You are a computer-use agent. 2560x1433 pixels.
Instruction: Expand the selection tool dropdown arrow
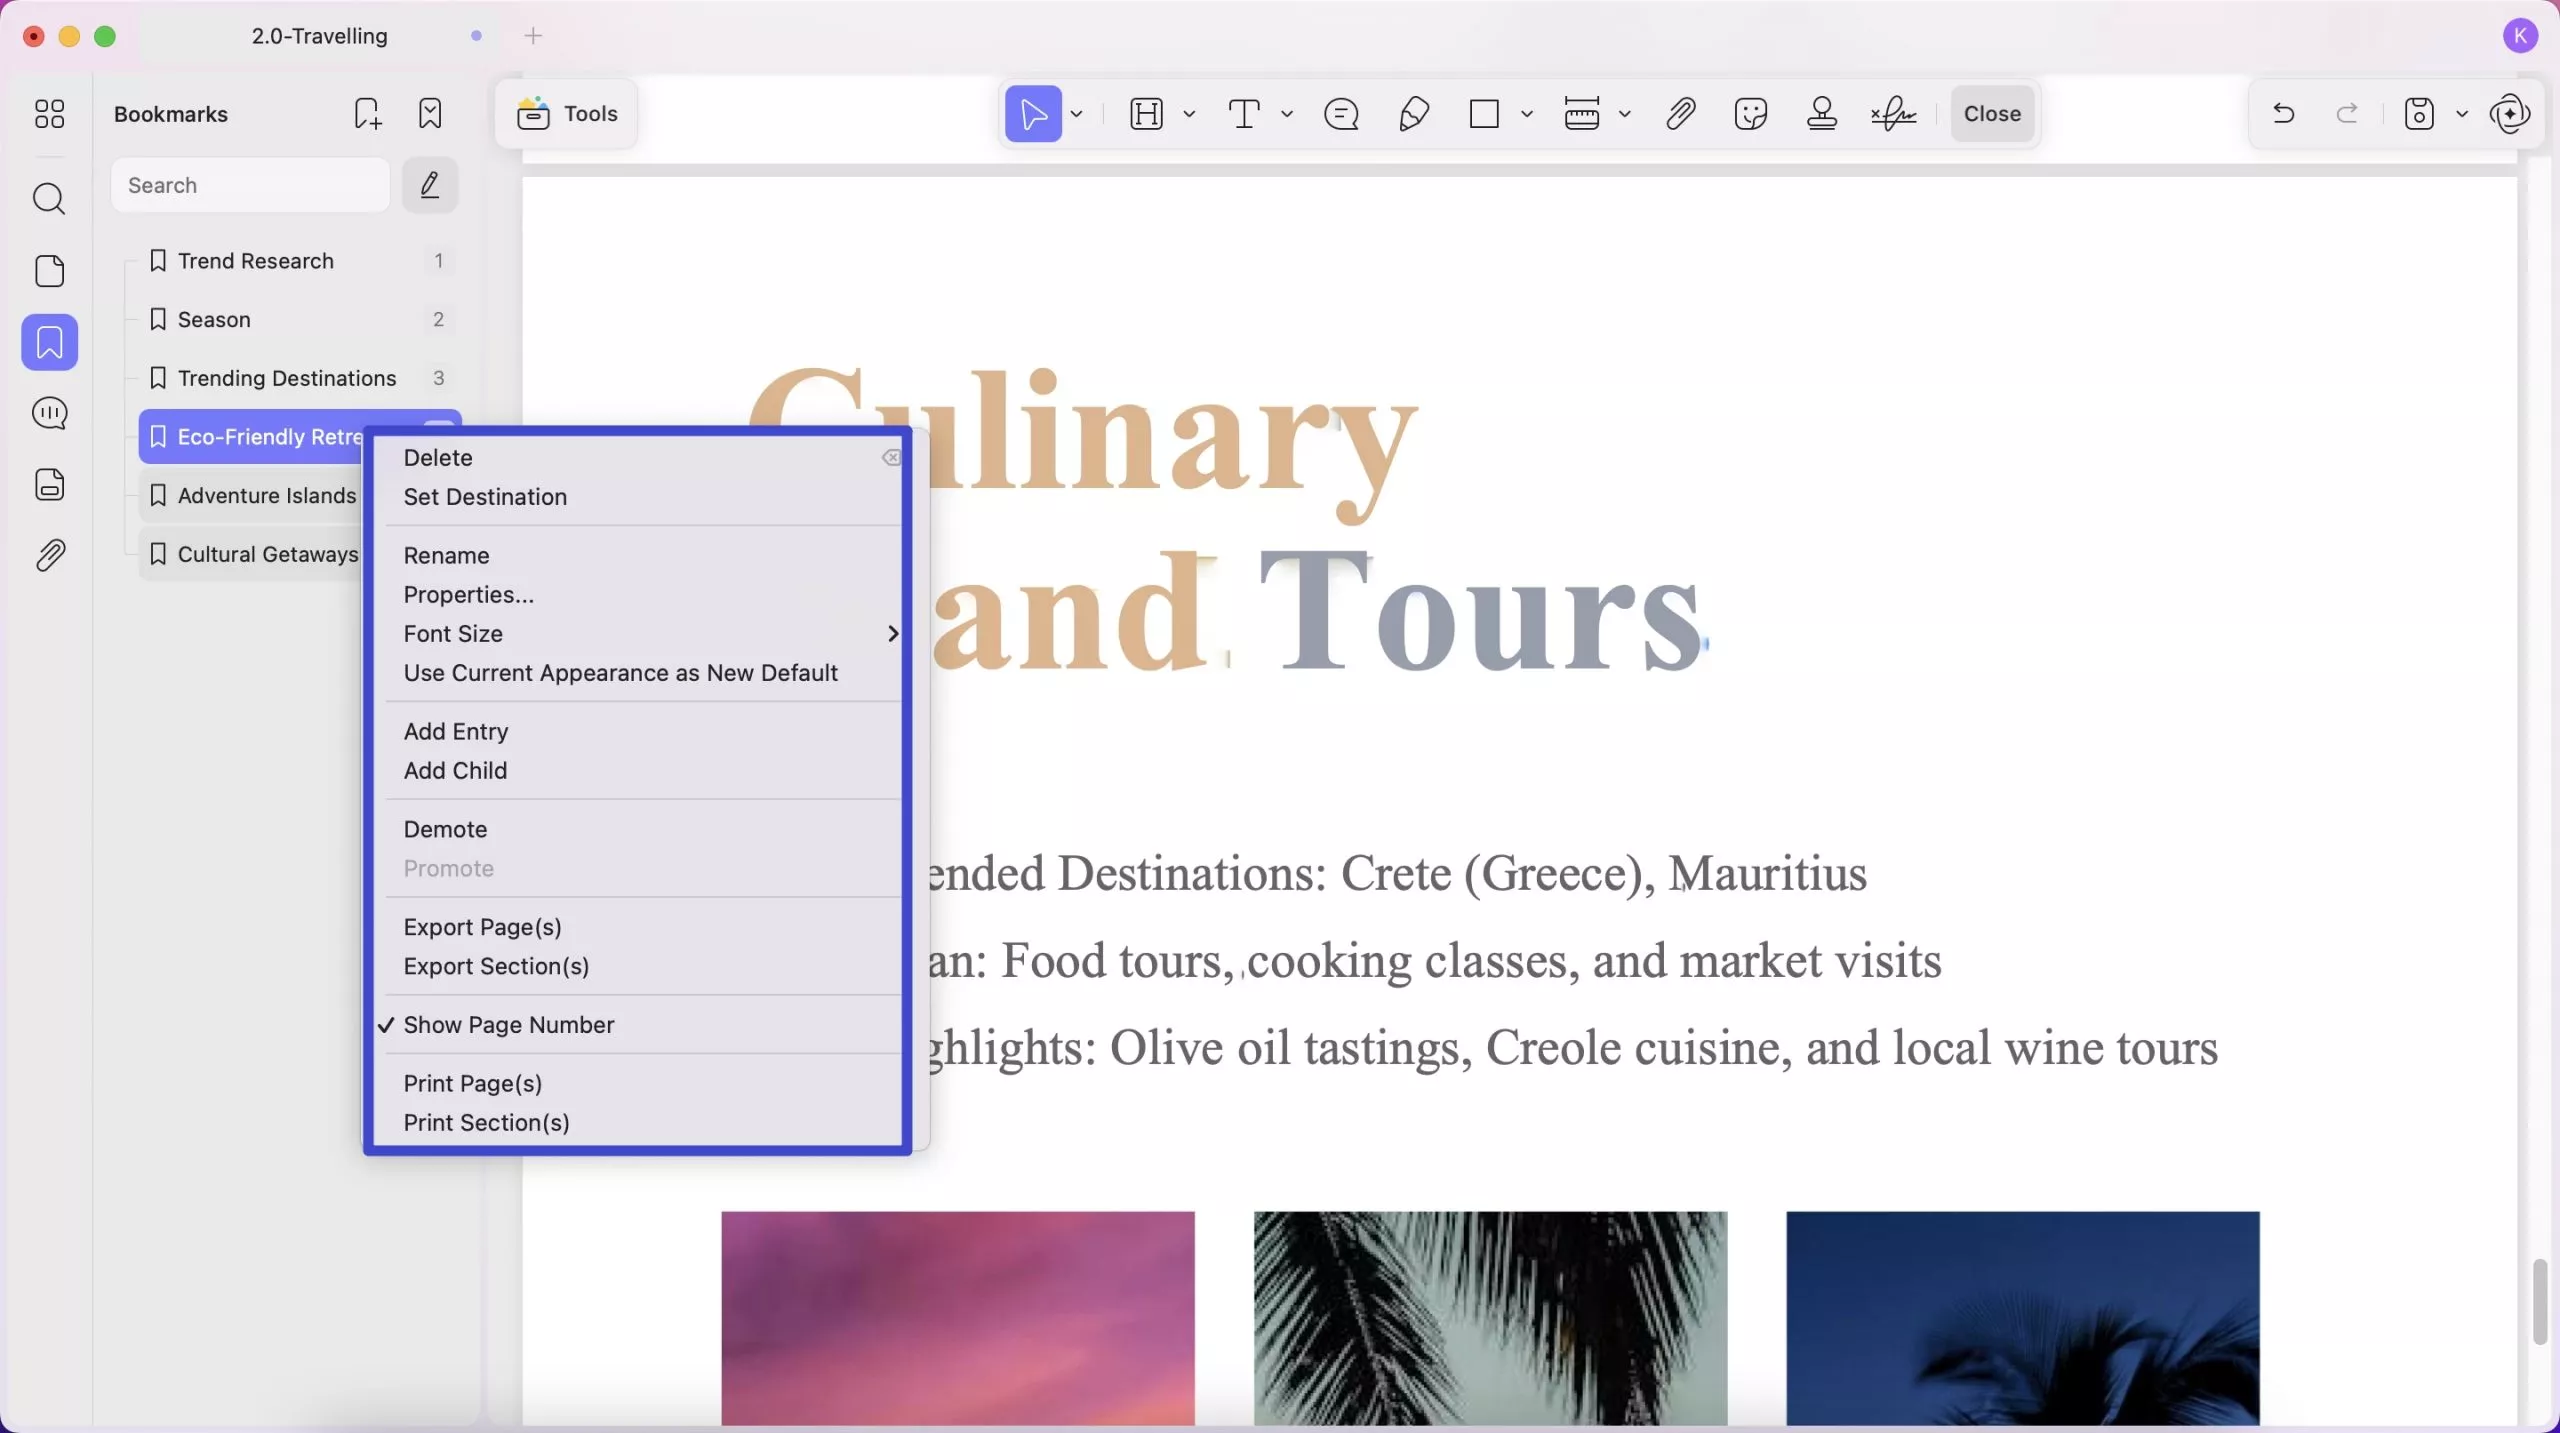click(1077, 114)
